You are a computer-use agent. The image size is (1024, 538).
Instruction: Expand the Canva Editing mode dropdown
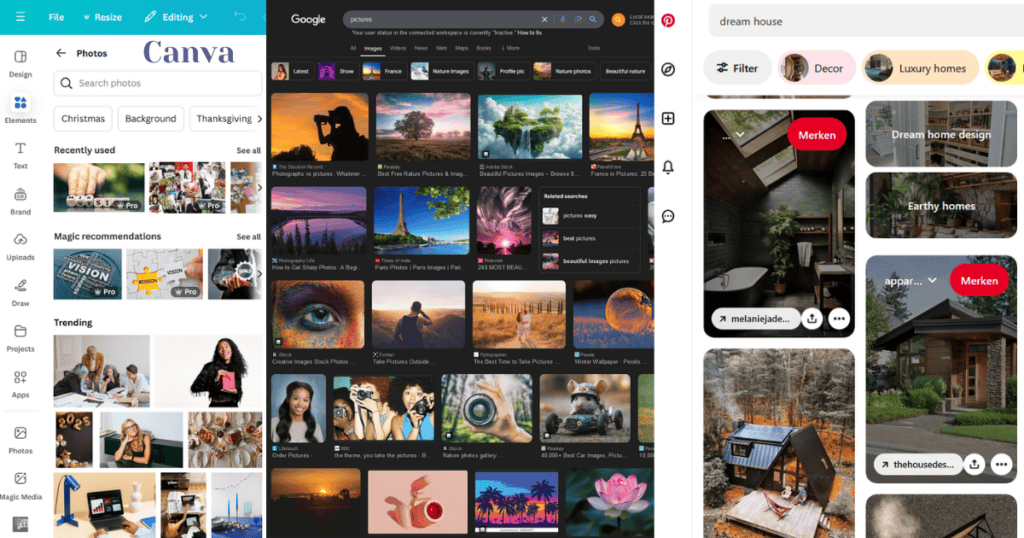(x=176, y=17)
